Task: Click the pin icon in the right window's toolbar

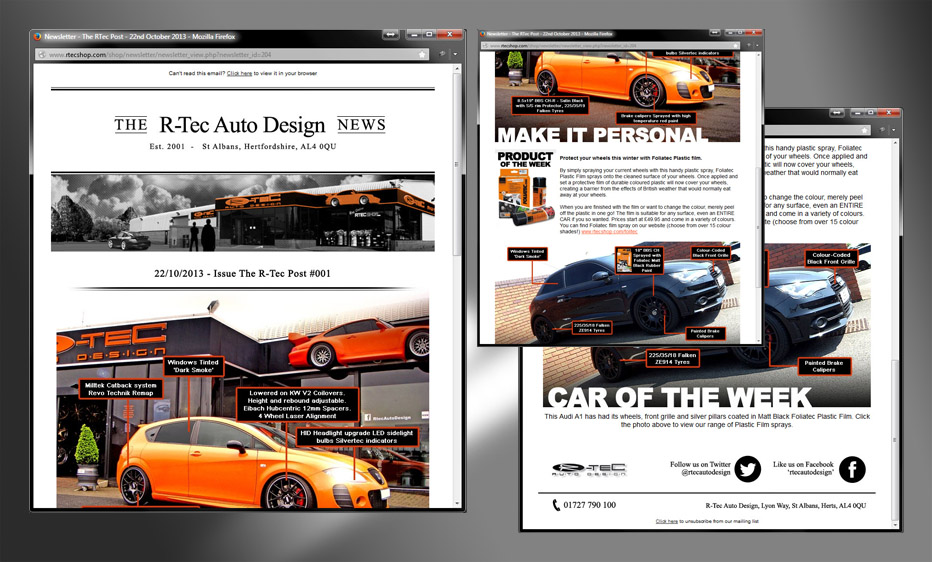Action: 882,130
